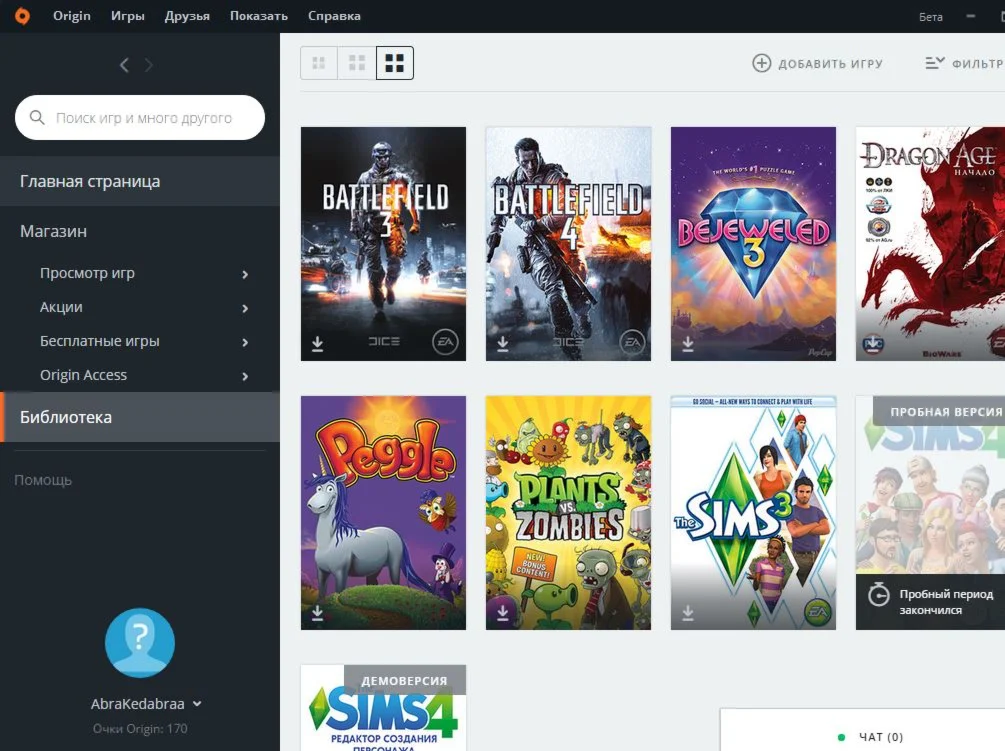The image size is (1005, 751).
Task: Click the search magnifier icon
Action: (x=37, y=117)
